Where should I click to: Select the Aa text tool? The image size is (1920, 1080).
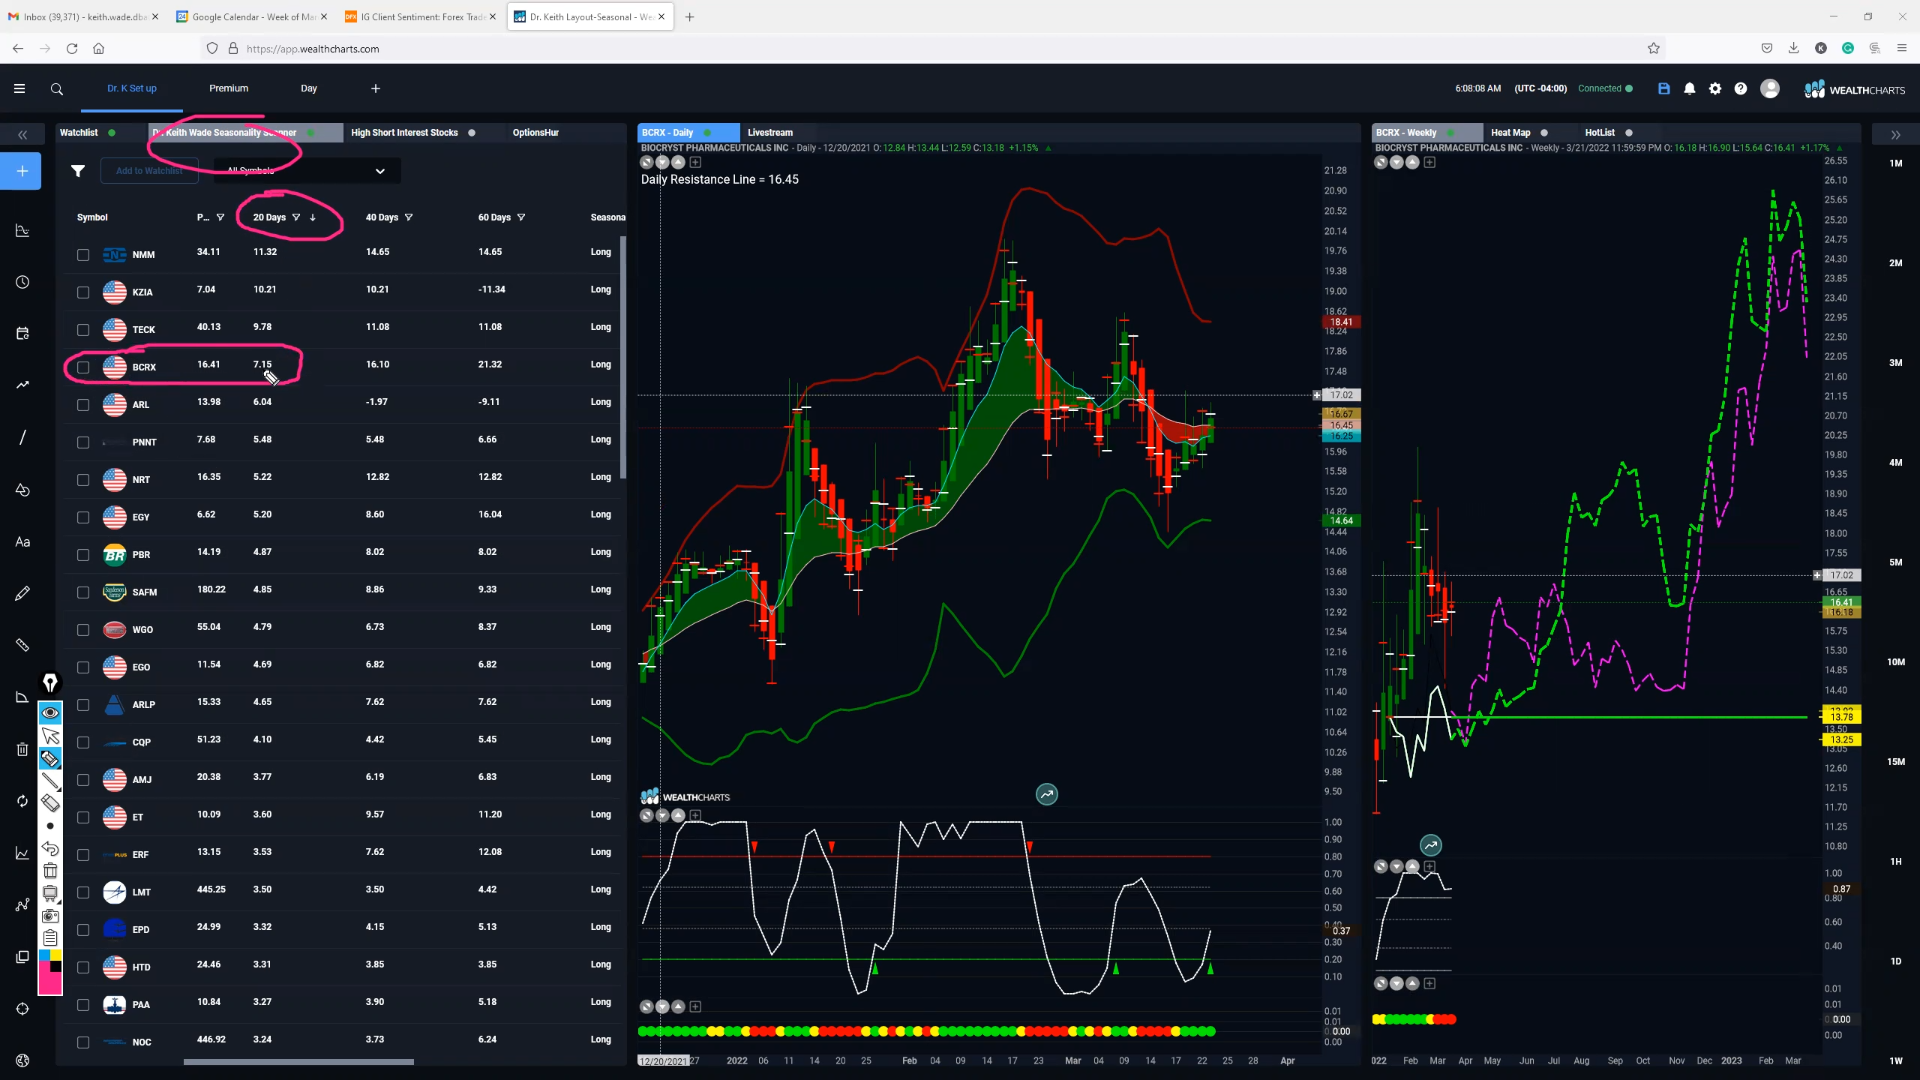pyautogui.click(x=22, y=542)
